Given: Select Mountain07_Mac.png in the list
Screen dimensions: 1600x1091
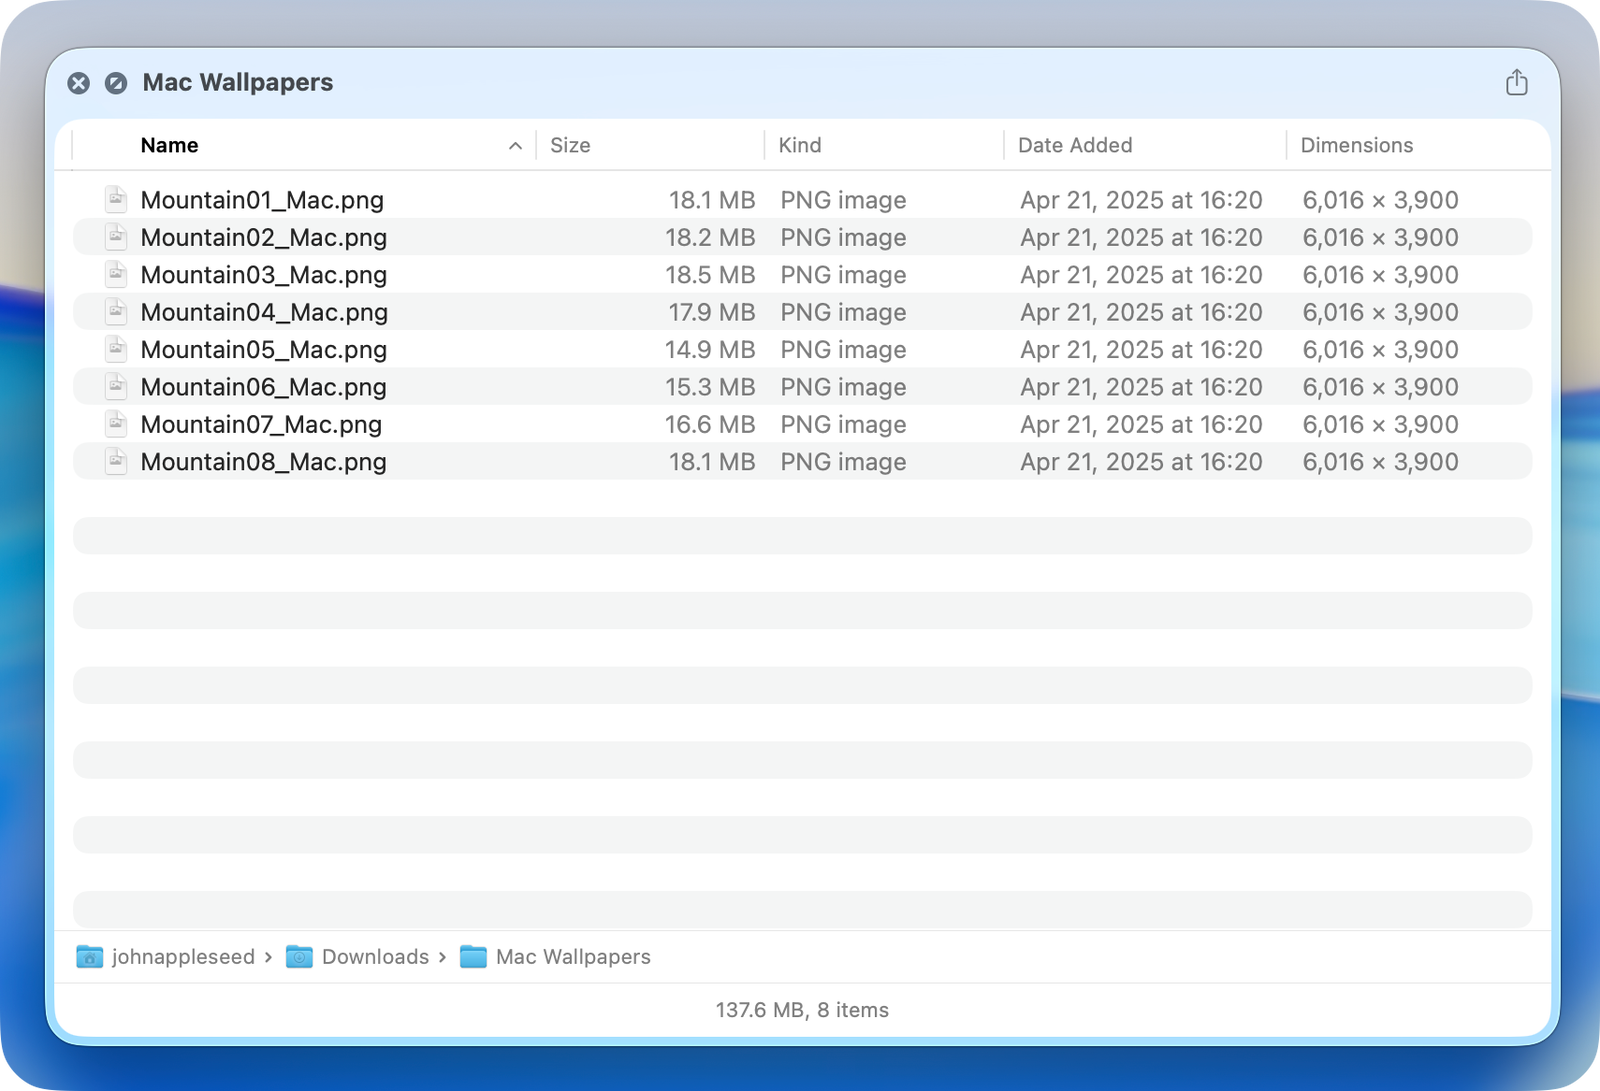Looking at the screenshot, I should click(261, 424).
